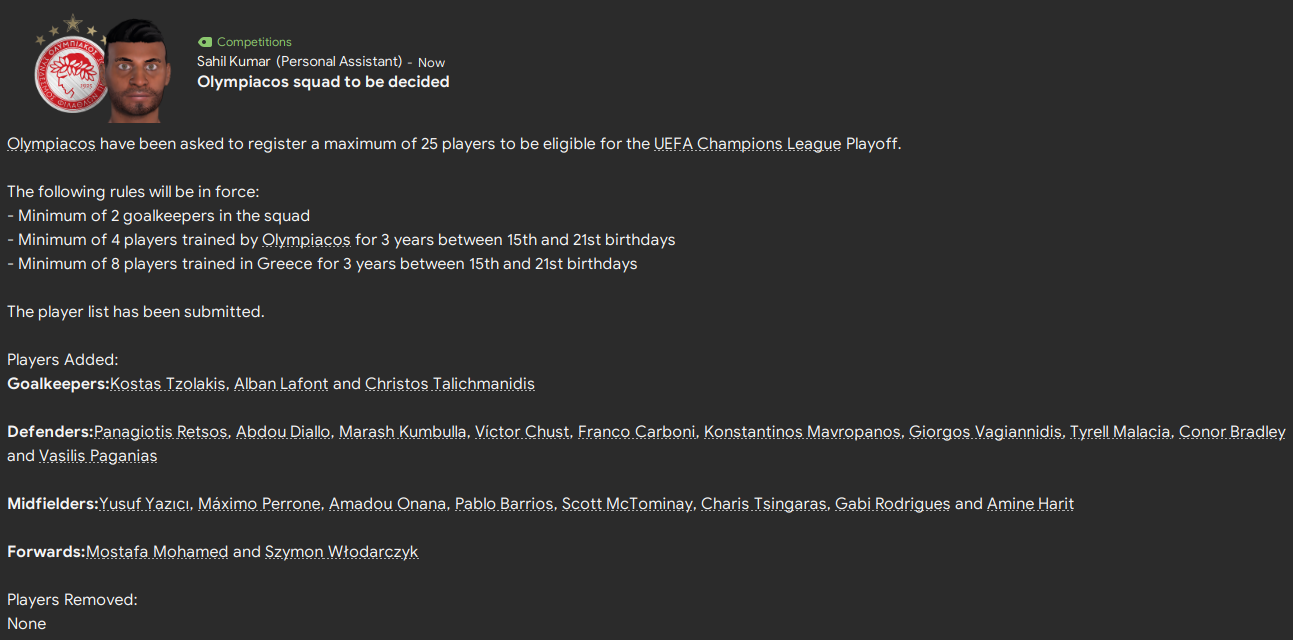Click Olympiacos in the training rule line
This screenshot has width=1293, height=640.
306,240
